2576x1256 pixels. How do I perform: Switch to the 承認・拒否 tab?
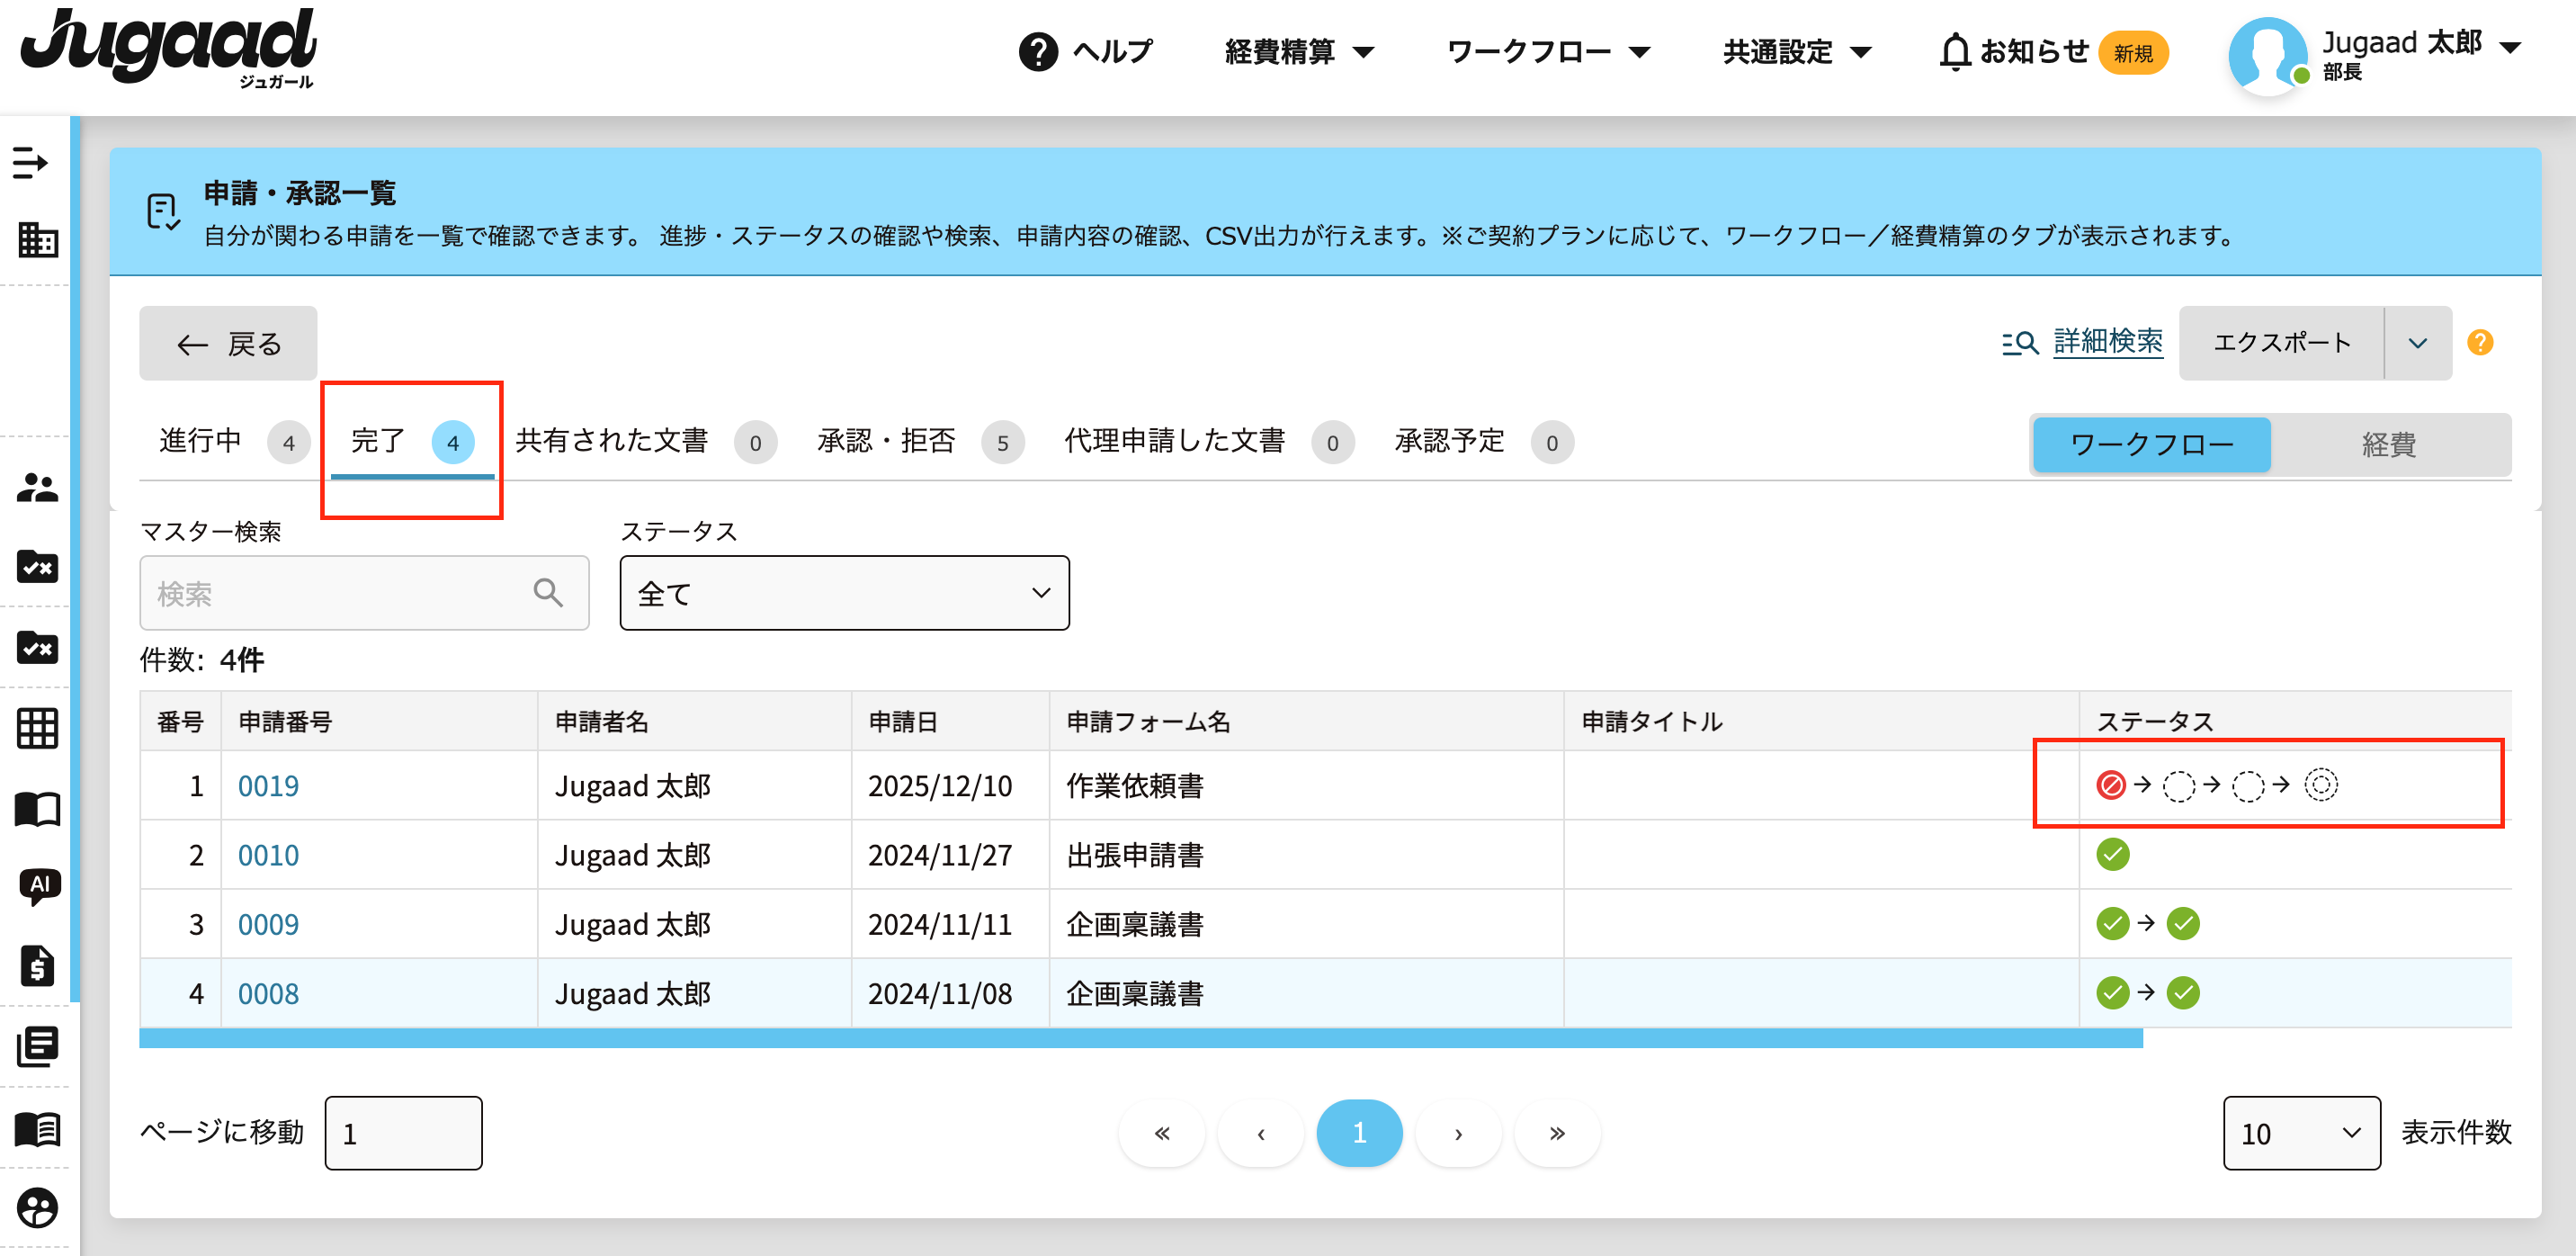click(x=886, y=441)
